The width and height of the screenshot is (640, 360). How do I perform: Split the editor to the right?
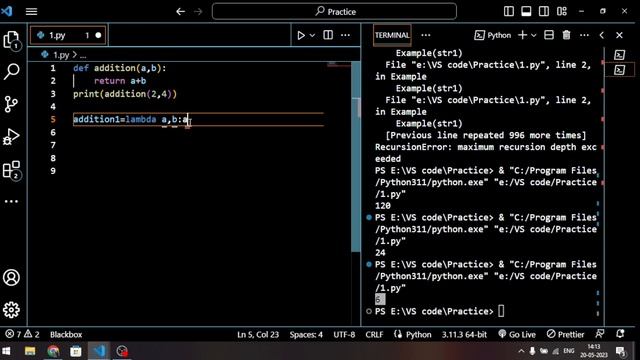coord(328,35)
